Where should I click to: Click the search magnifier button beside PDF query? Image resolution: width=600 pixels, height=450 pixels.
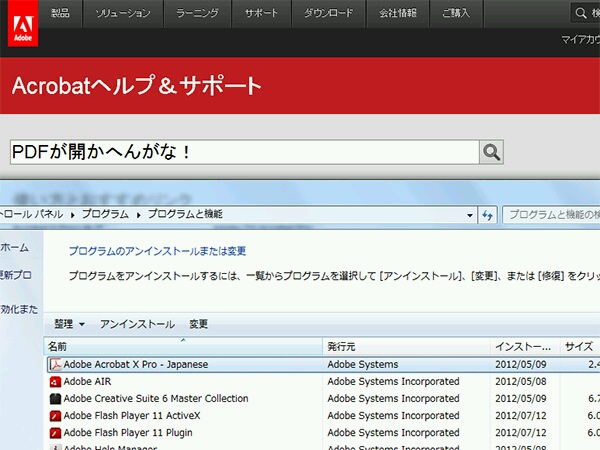[x=491, y=152]
